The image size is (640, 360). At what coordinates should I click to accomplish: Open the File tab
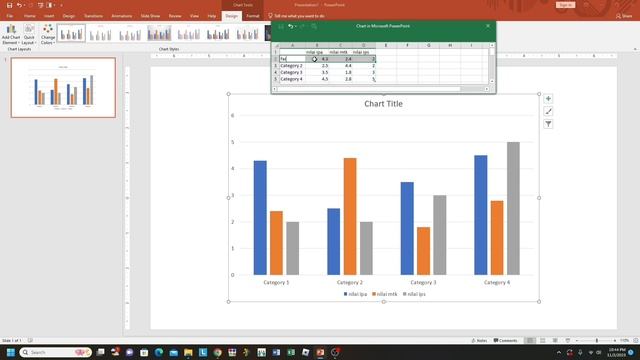tap(10, 16)
